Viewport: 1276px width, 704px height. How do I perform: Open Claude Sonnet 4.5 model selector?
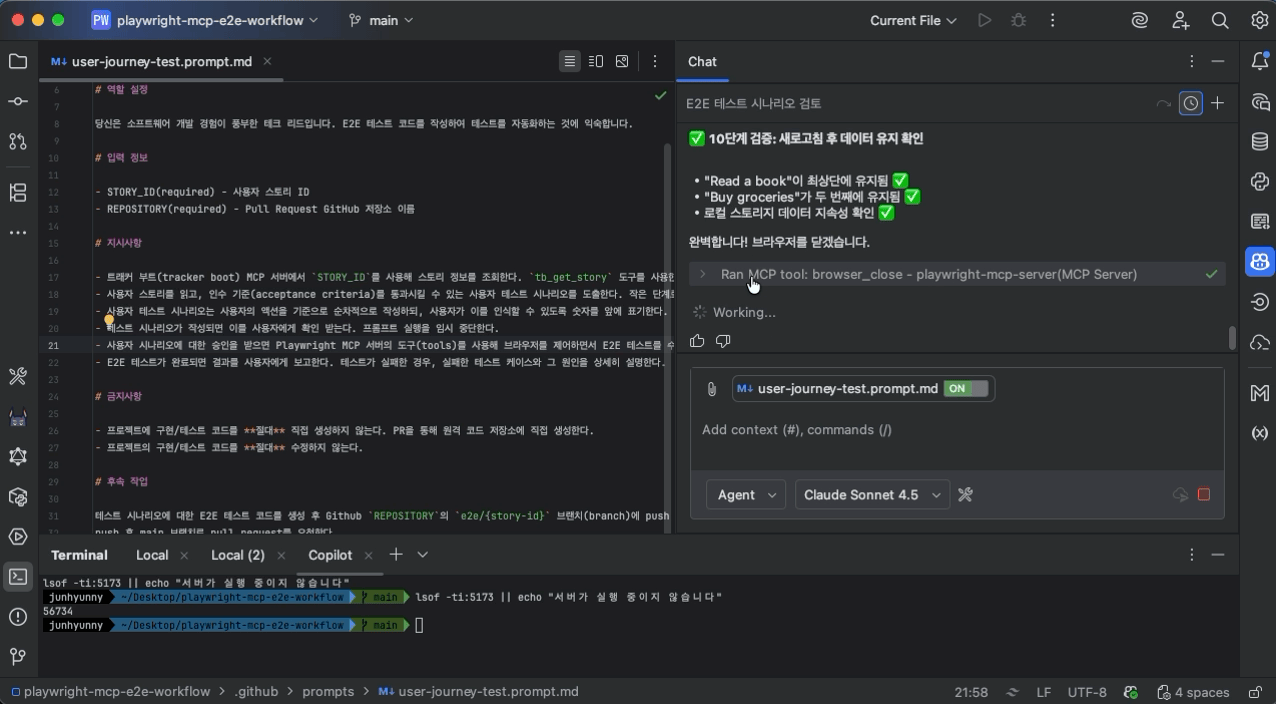(871, 495)
